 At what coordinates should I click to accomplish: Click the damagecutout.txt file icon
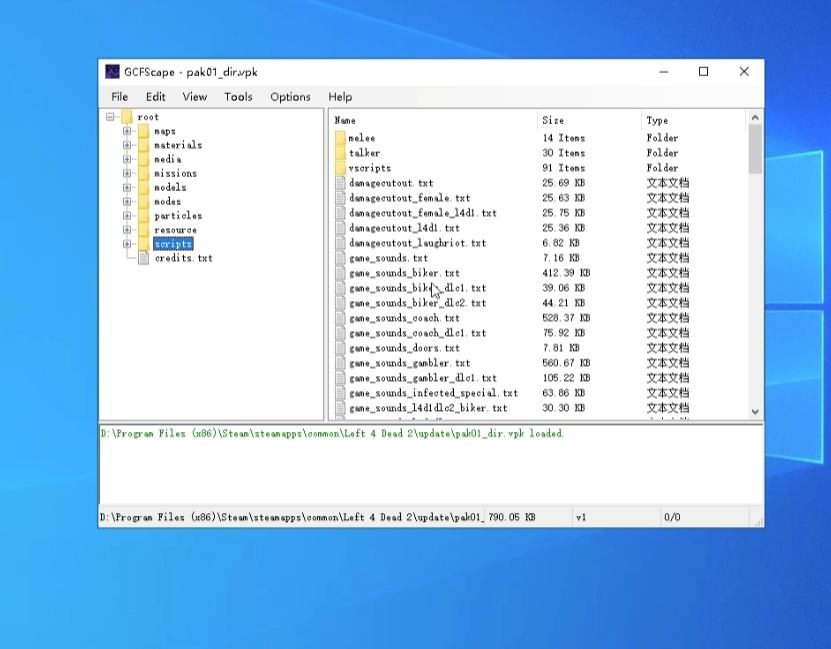340,183
